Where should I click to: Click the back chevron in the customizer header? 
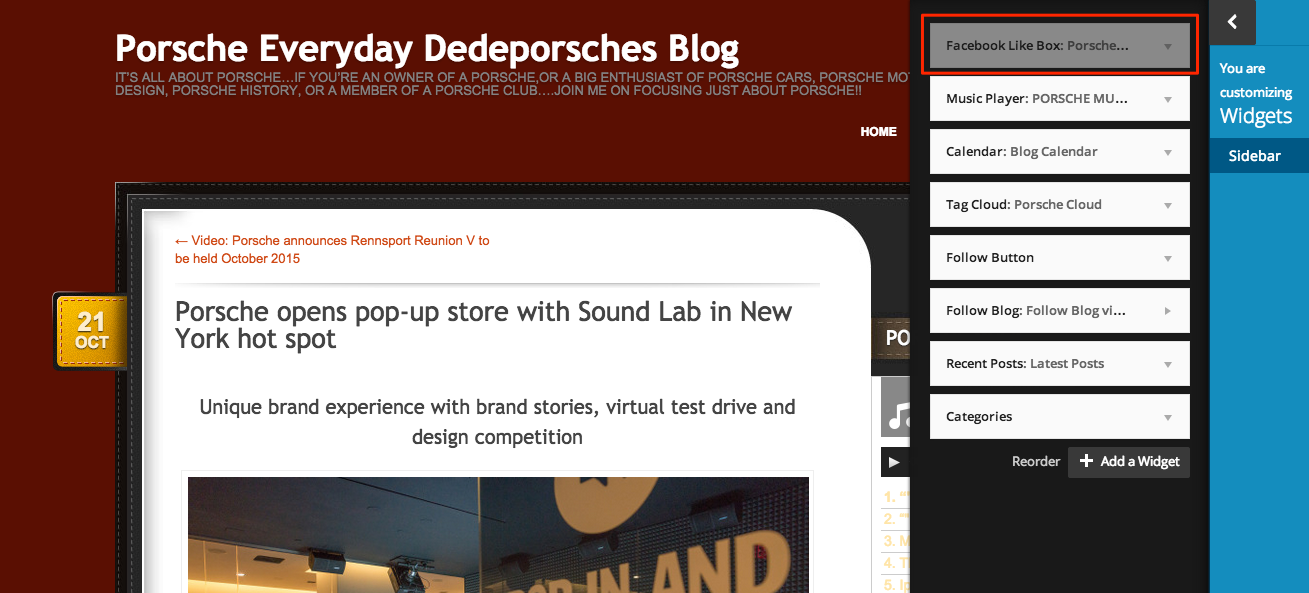1232,22
